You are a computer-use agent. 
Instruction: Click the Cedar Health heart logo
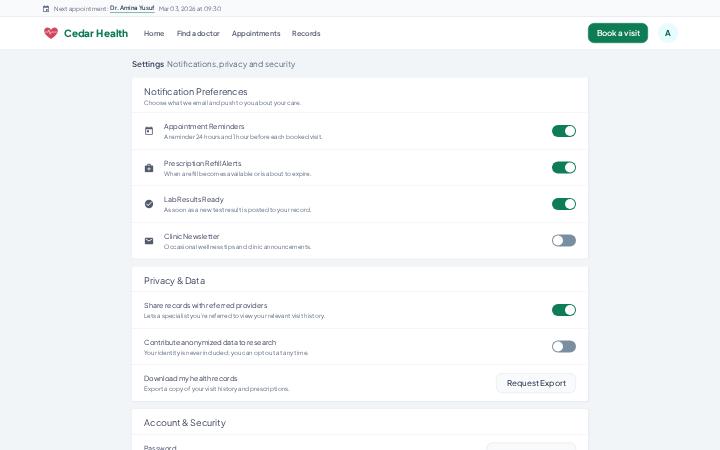pos(51,33)
